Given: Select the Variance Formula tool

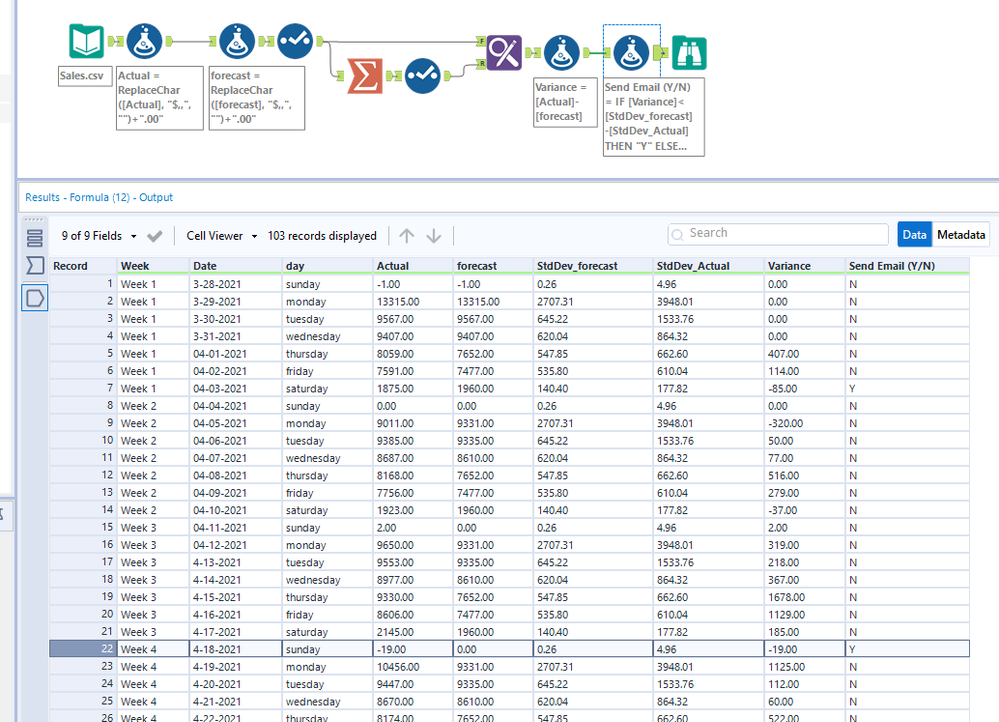Looking at the screenshot, I should (561, 53).
